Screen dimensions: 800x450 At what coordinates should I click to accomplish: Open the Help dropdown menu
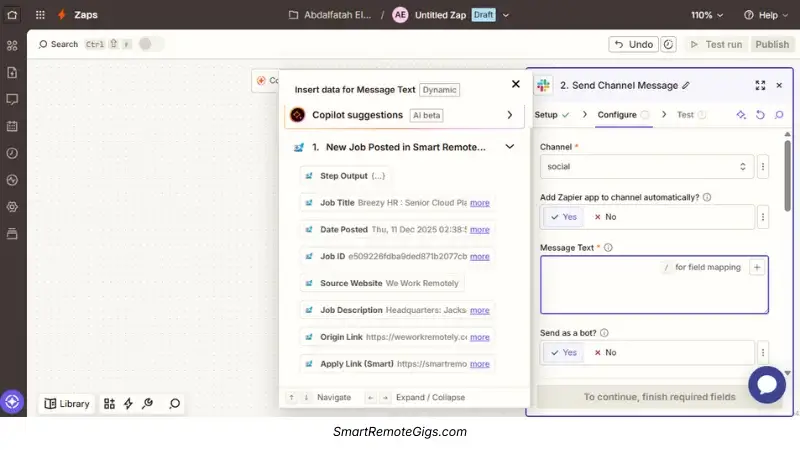[x=766, y=15]
